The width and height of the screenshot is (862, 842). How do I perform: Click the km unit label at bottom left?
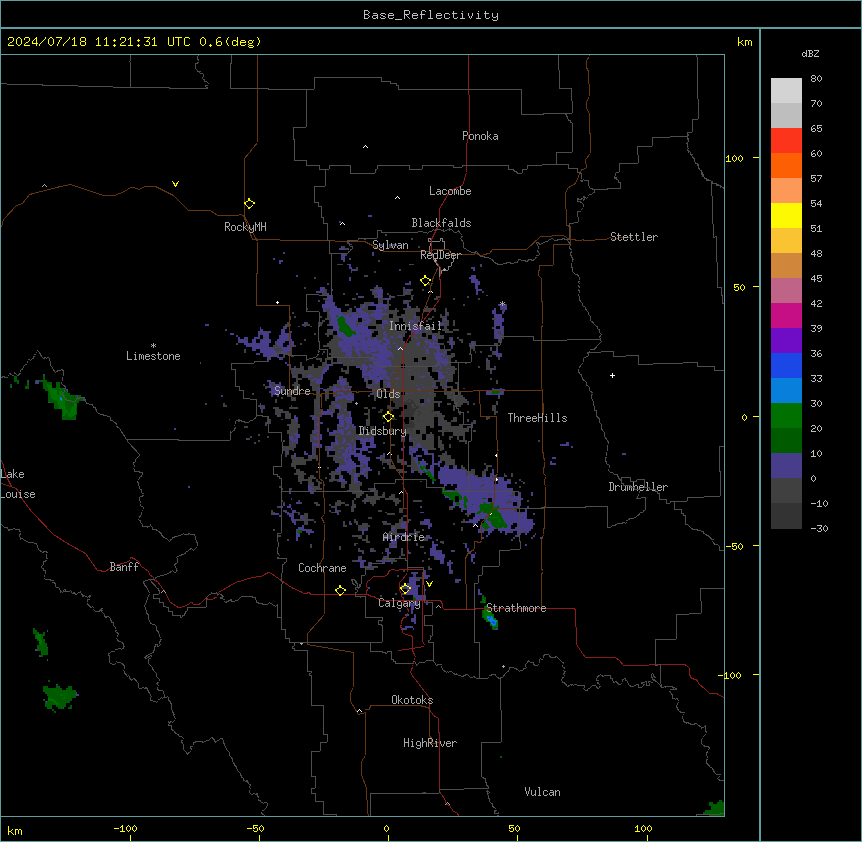coord(15,831)
